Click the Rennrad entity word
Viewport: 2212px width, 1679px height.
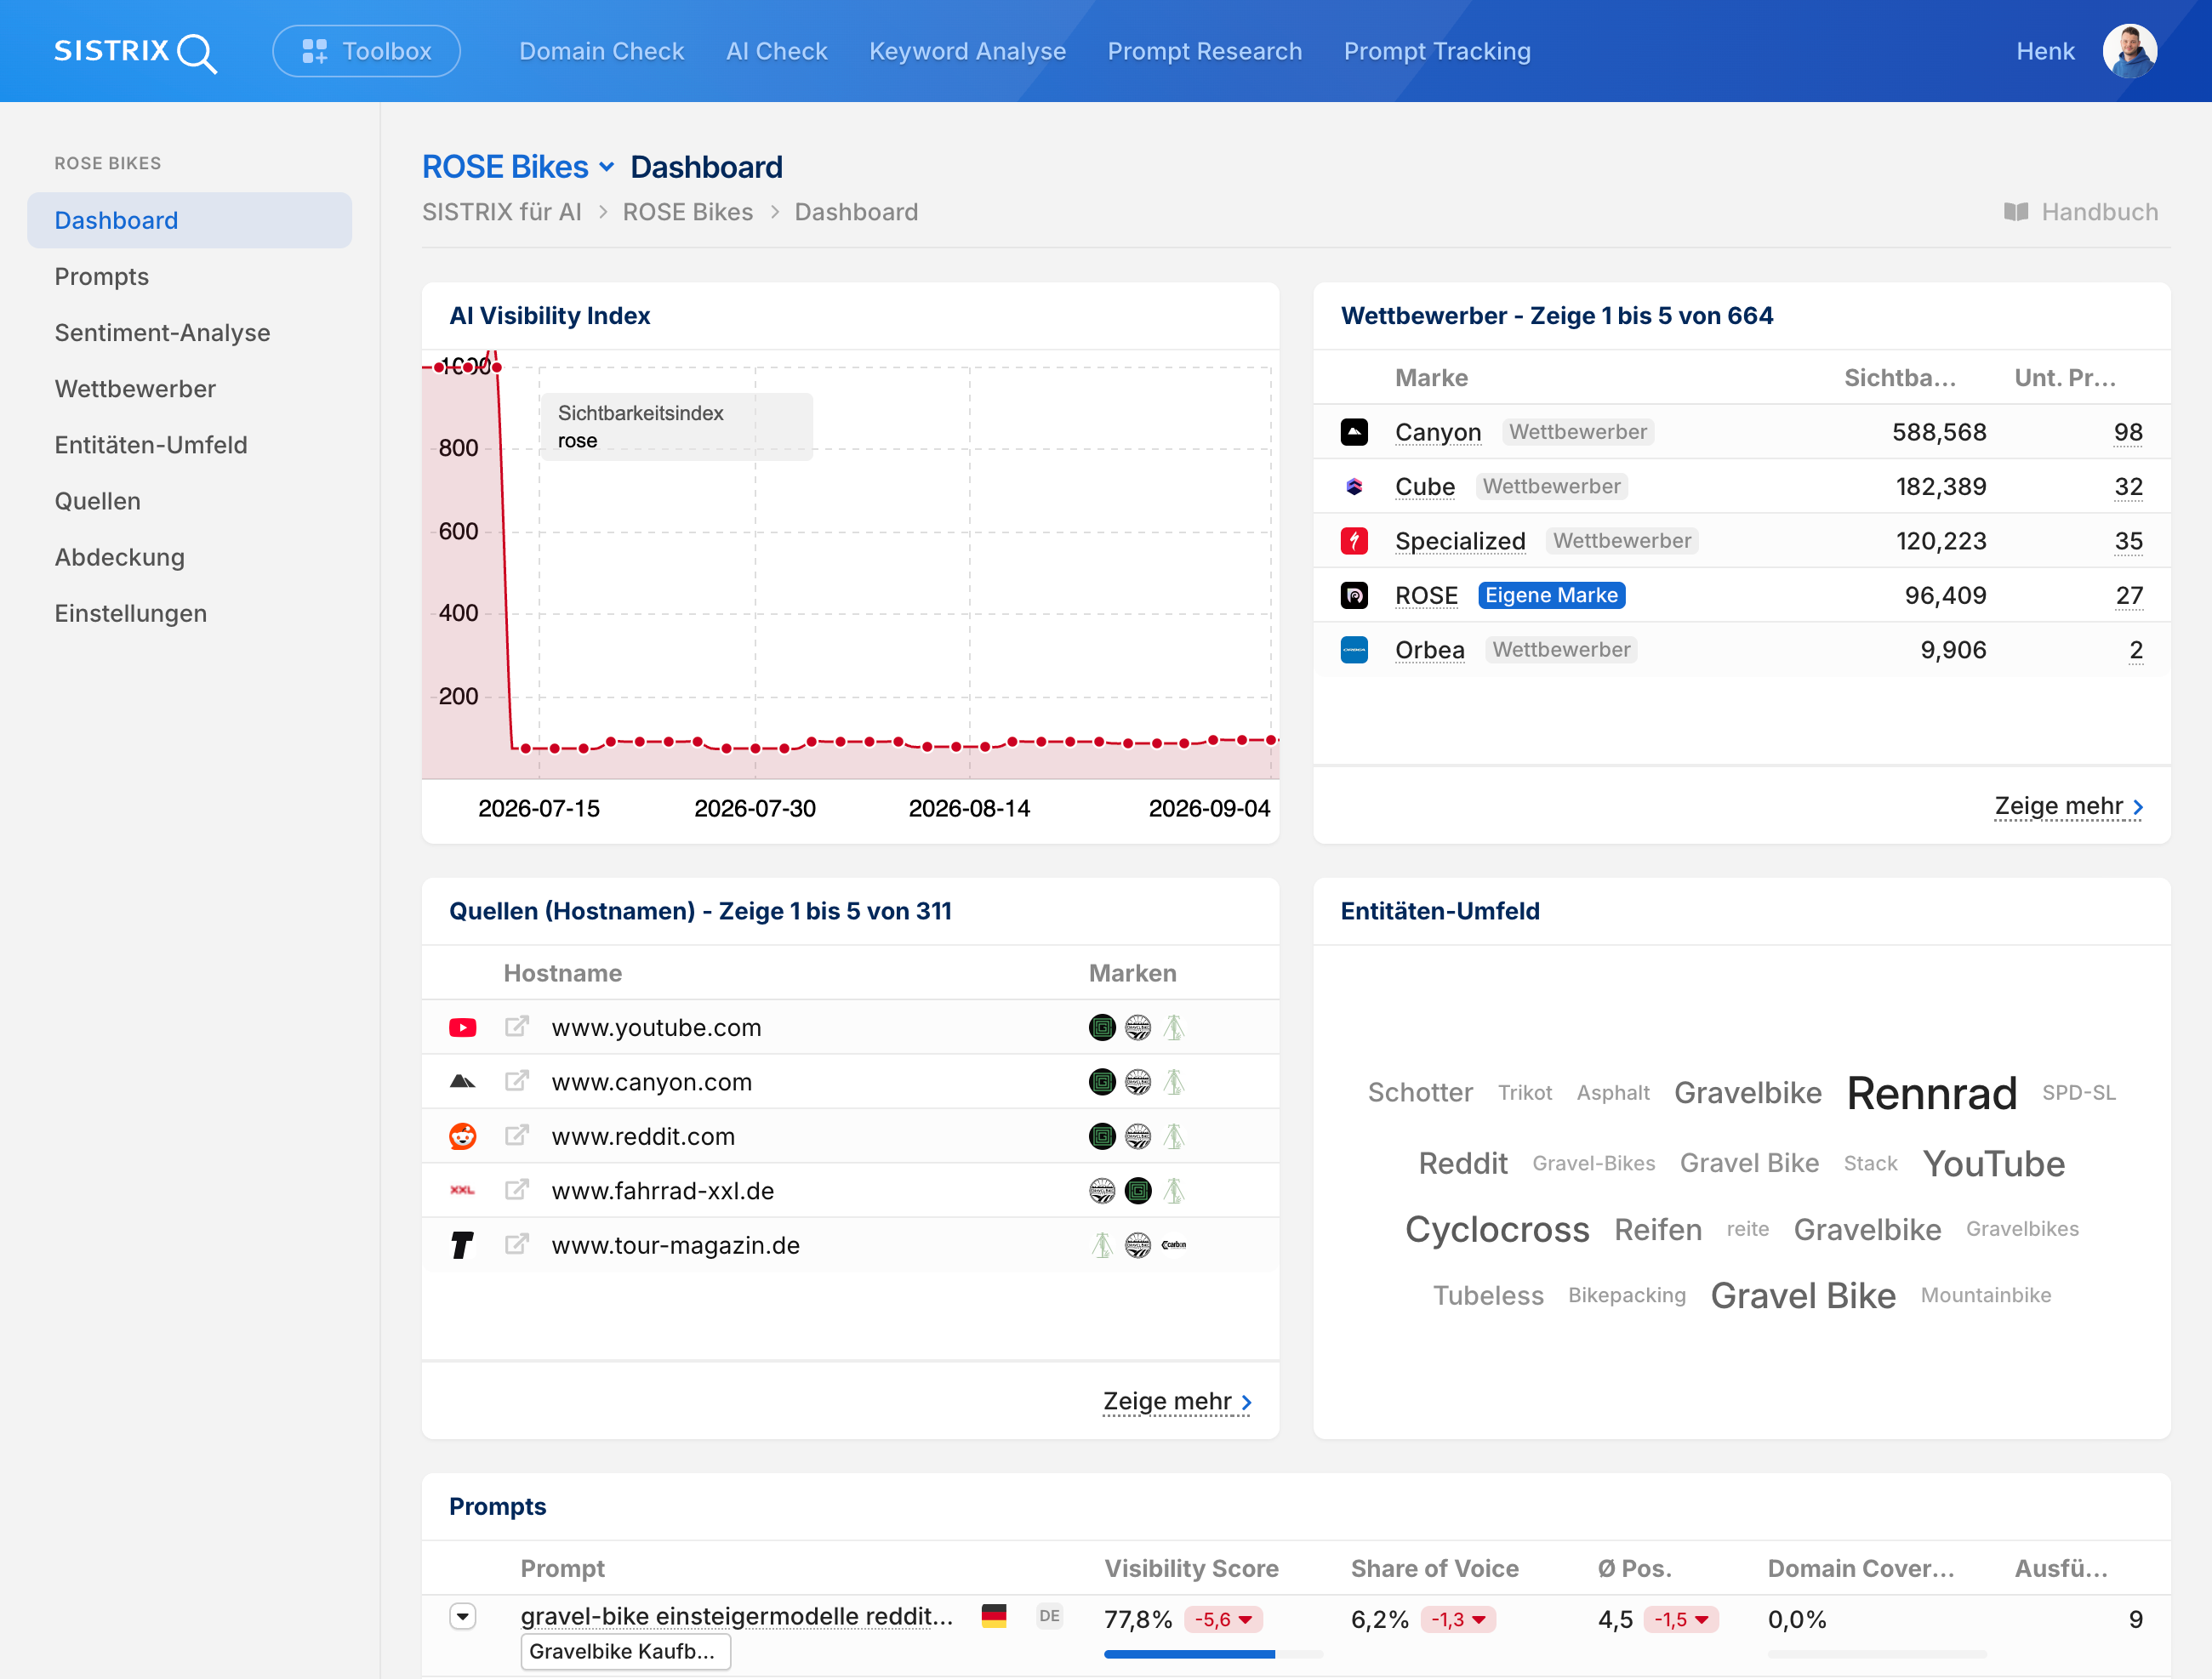(x=1931, y=1094)
